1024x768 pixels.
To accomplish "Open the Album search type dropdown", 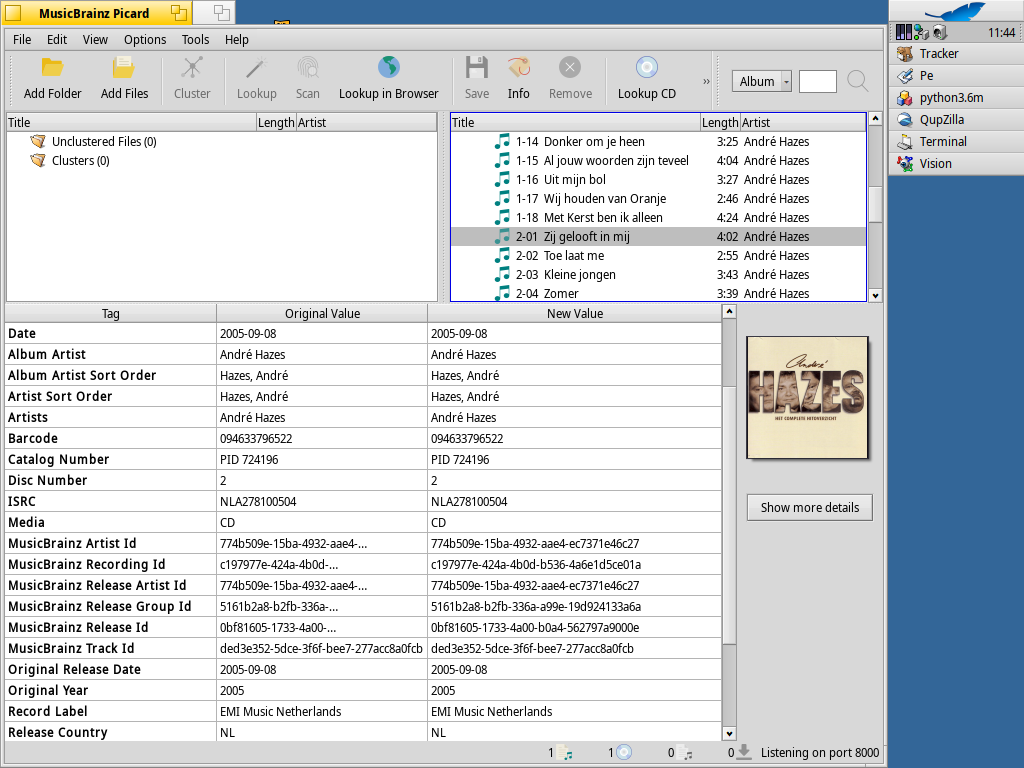I will [x=762, y=82].
